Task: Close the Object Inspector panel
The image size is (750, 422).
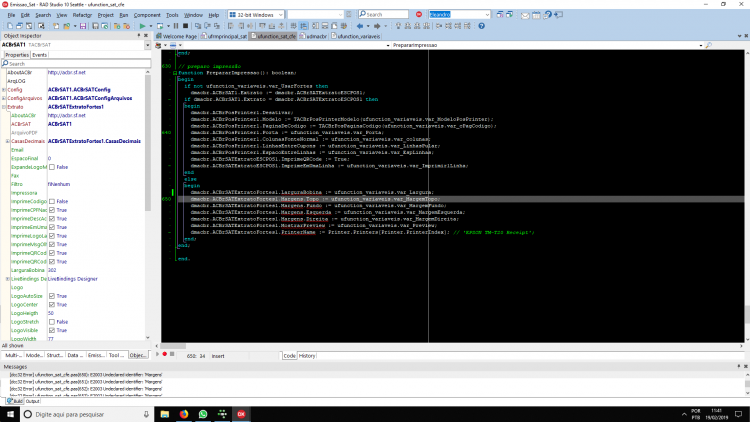Action: click(x=146, y=36)
